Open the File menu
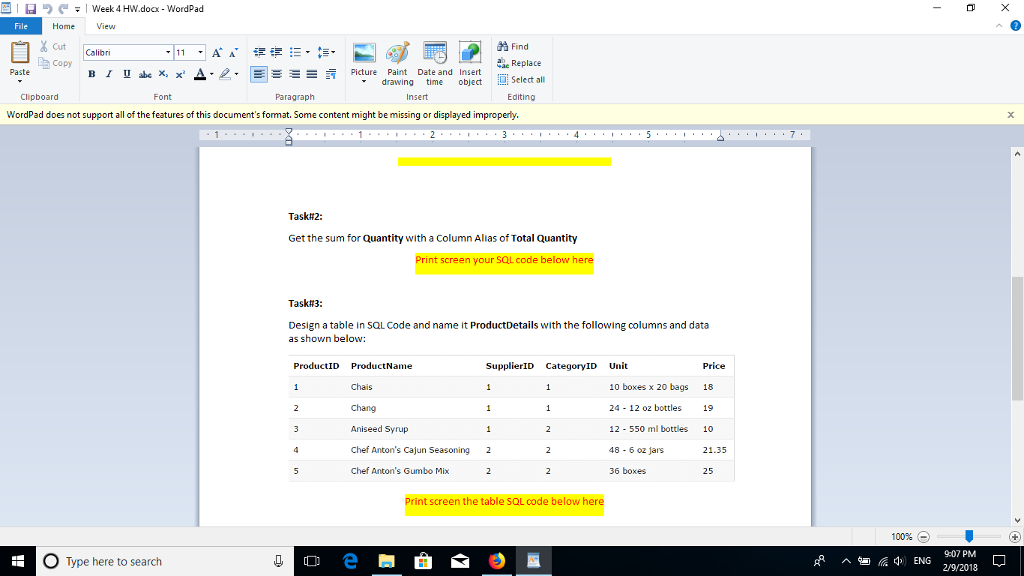The height and width of the screenshot is (576, 1024). tap(20, 26)
